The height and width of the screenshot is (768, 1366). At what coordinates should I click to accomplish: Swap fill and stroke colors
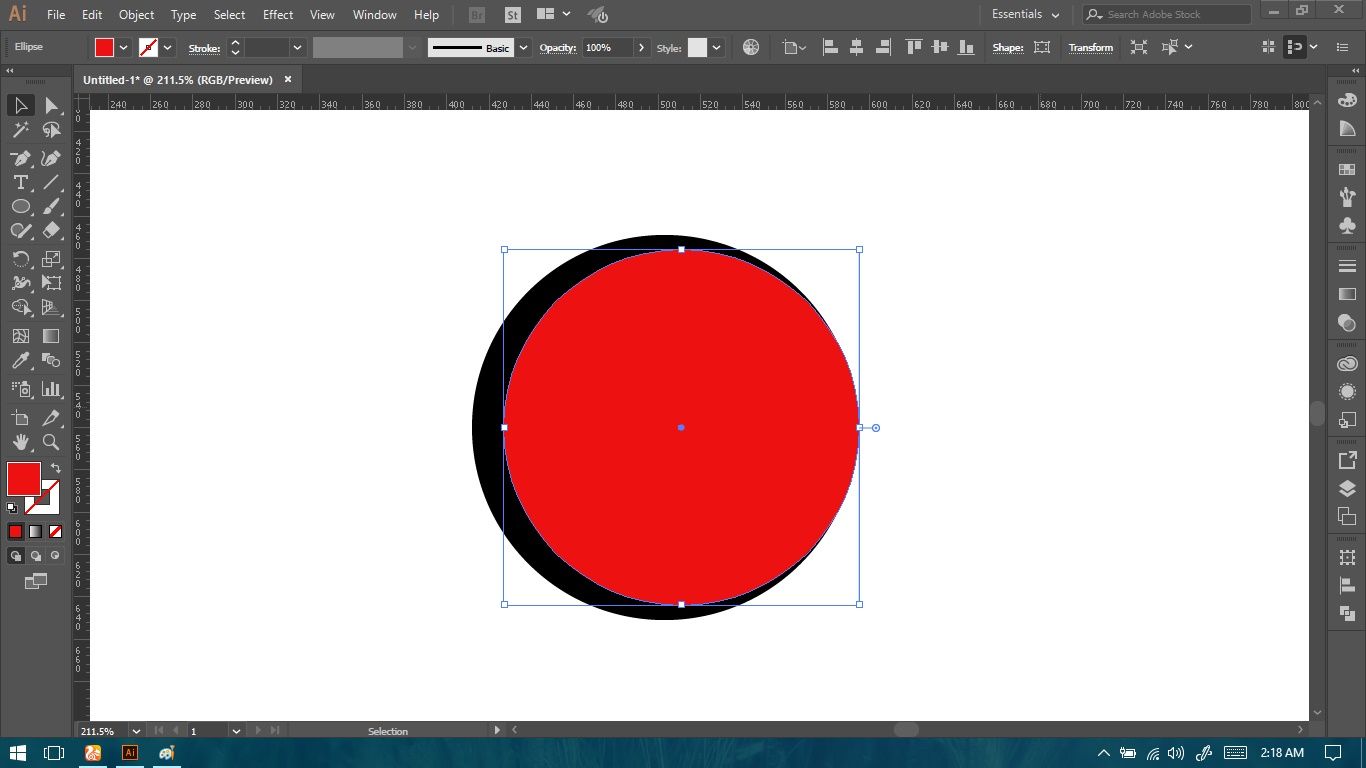point(56,468)
